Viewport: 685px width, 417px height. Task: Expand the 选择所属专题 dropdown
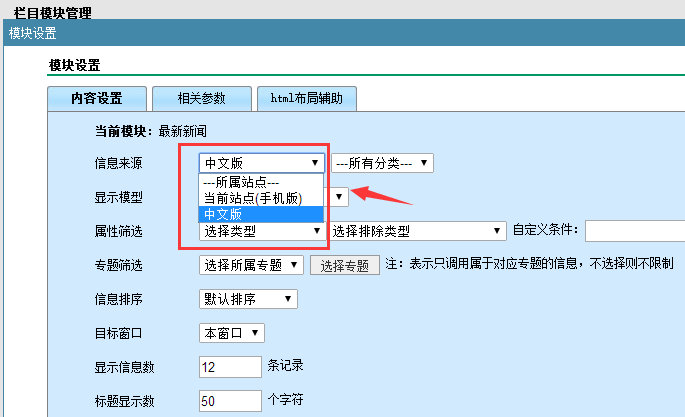tap(251, 265)
